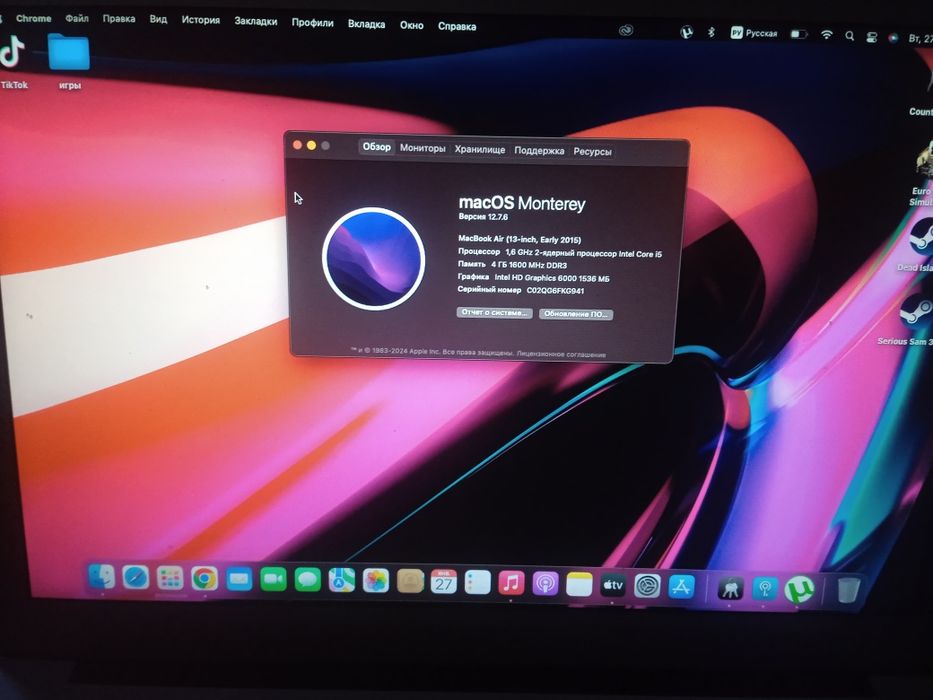The height and width of the screenshot is (700, 933).
Task: Select the Обзор tab
Action: coord(377,146)
